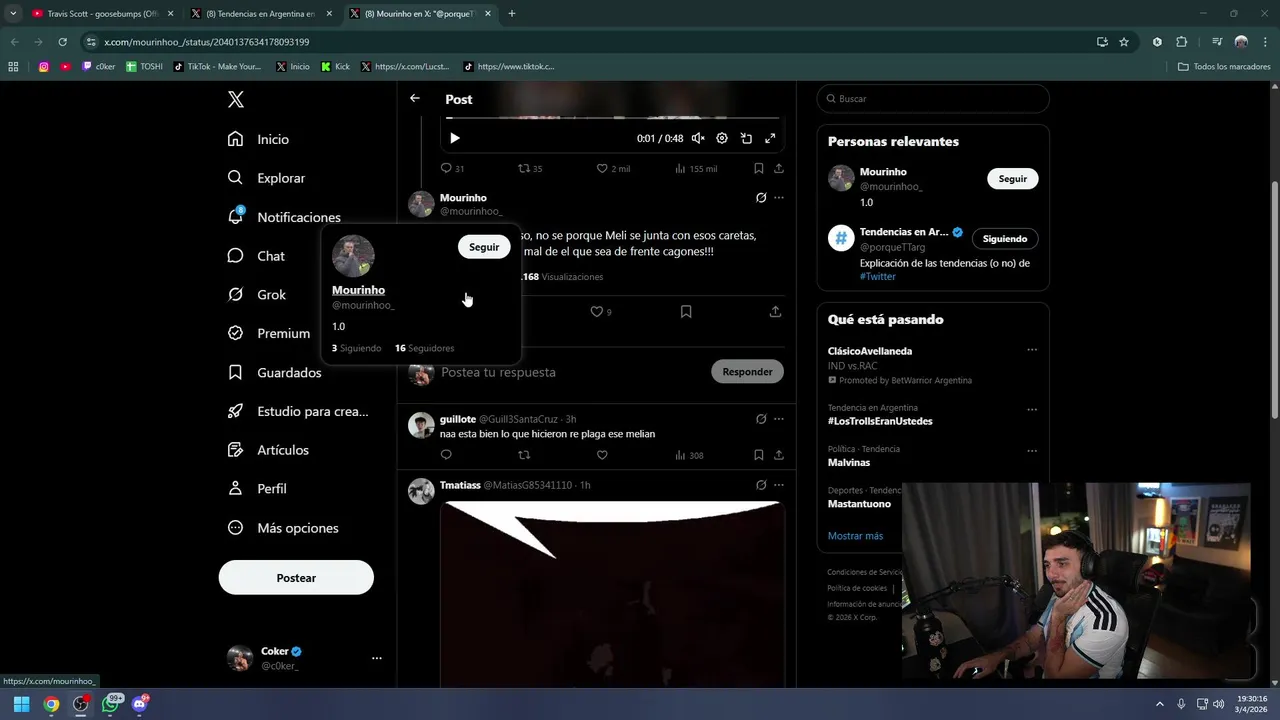Screen dimensions: 1280x720
Task: Open #LosTrollsEranUstedes trend
Action: point(880,421)
